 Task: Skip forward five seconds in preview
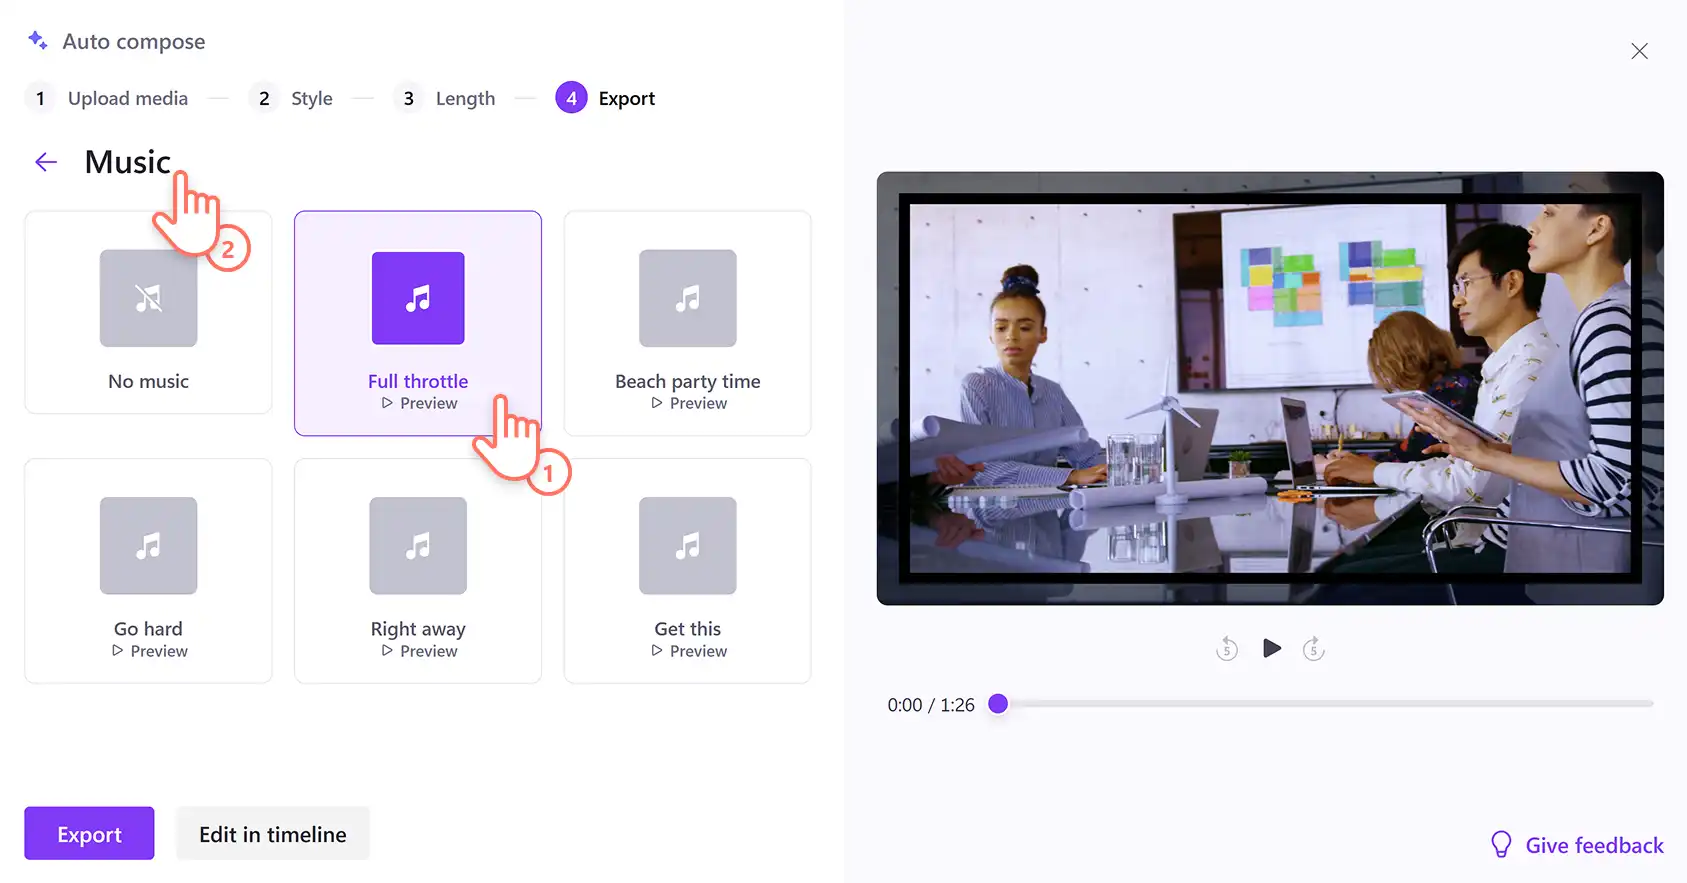[x=1314, y=649]
